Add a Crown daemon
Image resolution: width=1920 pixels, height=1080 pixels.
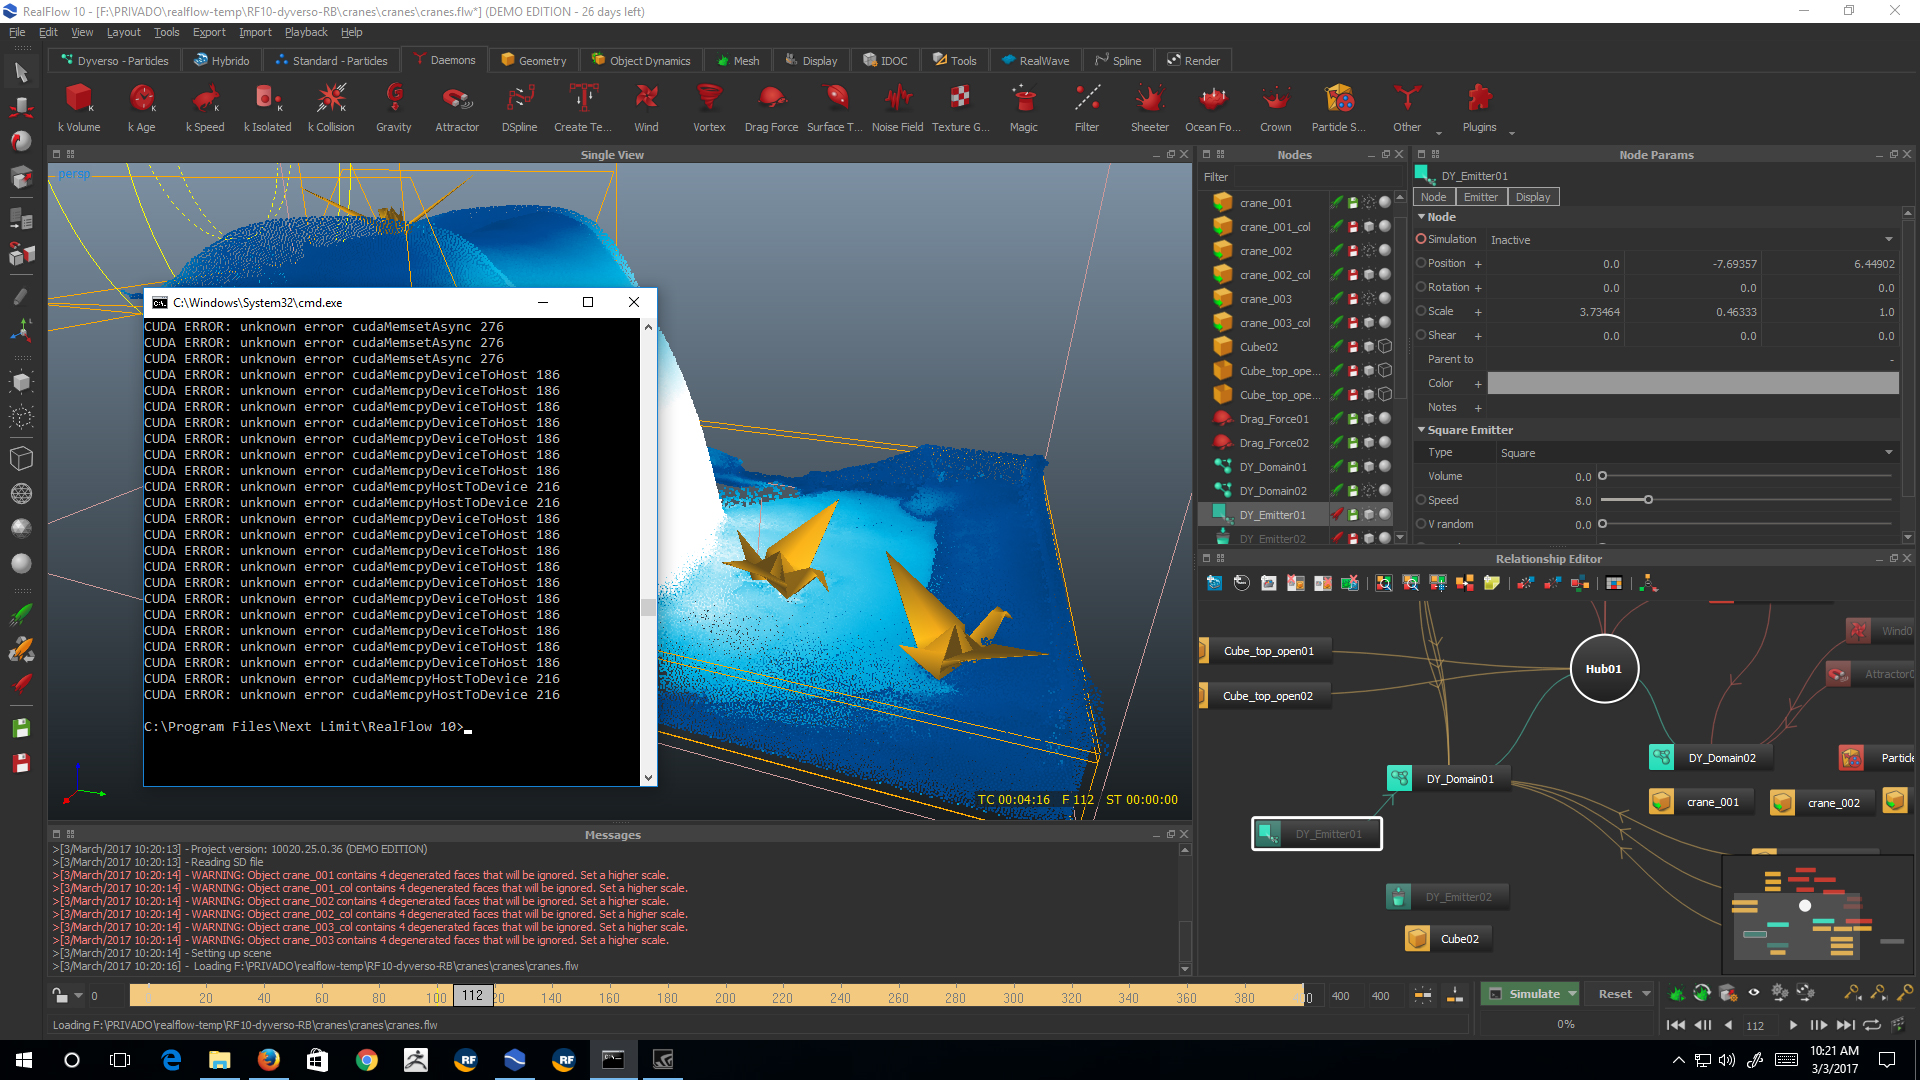point(1276,107)
